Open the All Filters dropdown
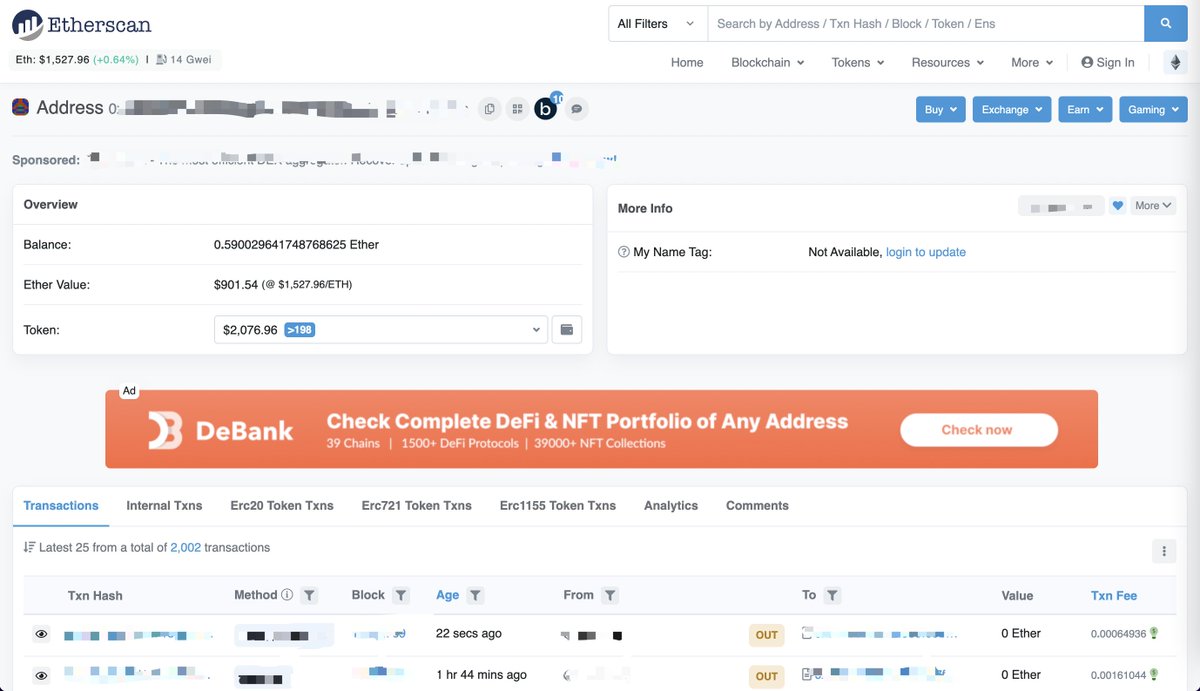Viewport: 1200px width, 691px height. pos(657,23)
